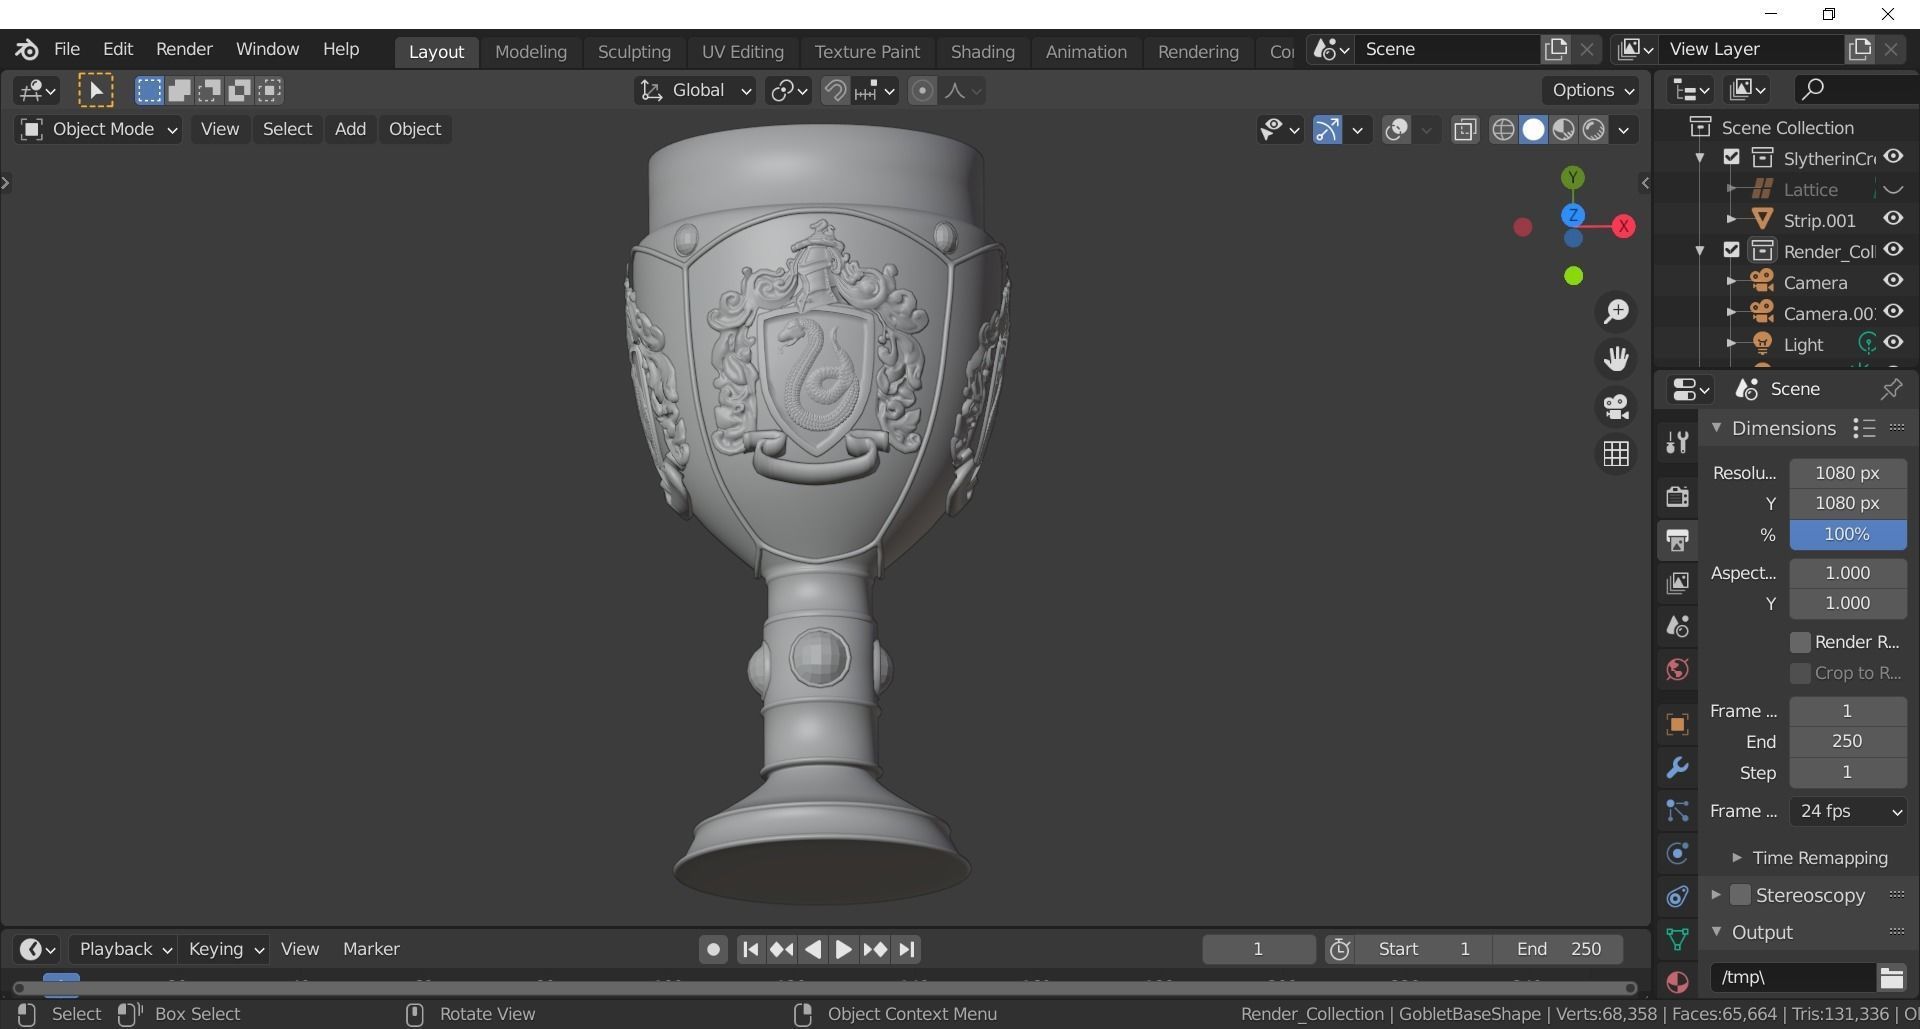Toggle viewport gizmos display
This screenshot has height=1029, width=1920.
(x=1327, y=130)
